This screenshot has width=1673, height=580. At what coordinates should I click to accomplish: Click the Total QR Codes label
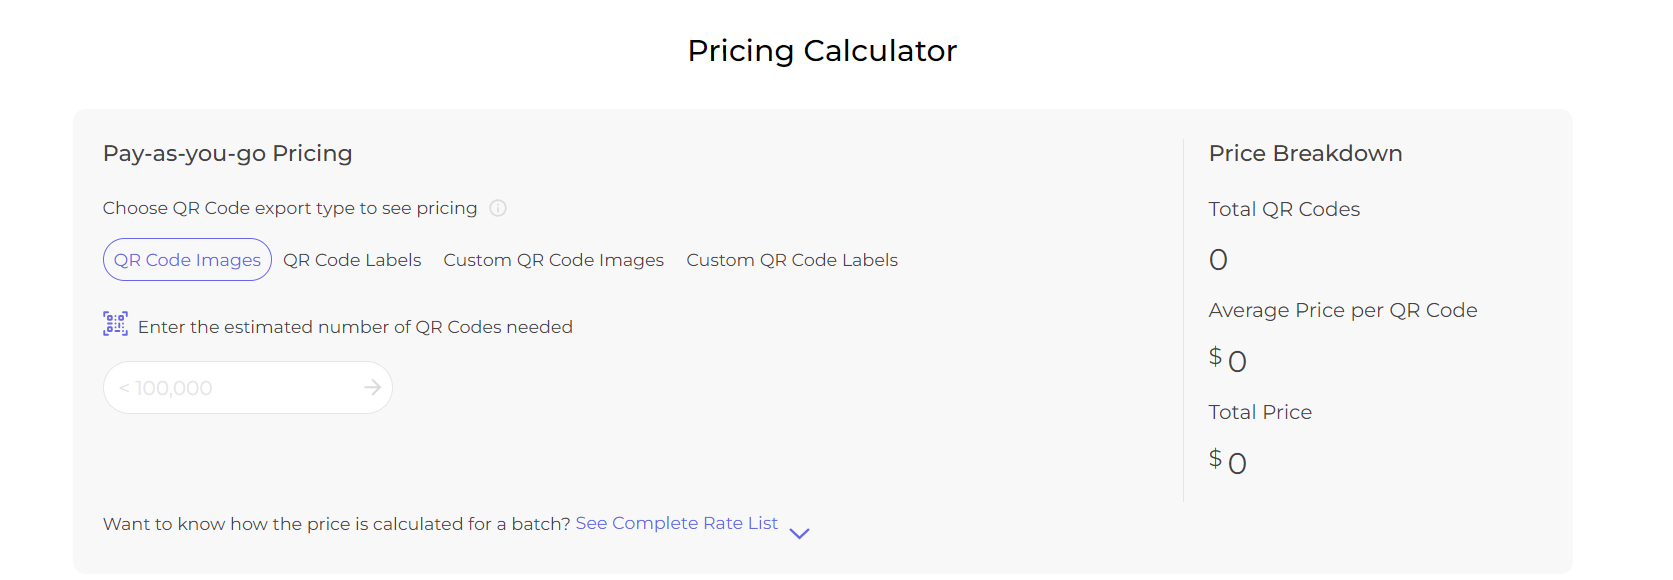point(1284,209)
